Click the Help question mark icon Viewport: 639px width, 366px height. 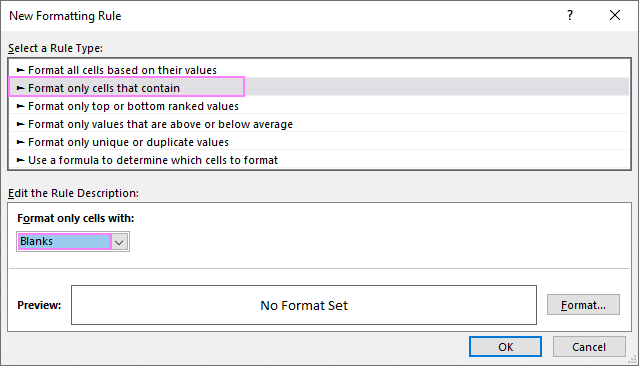(570, 15)
